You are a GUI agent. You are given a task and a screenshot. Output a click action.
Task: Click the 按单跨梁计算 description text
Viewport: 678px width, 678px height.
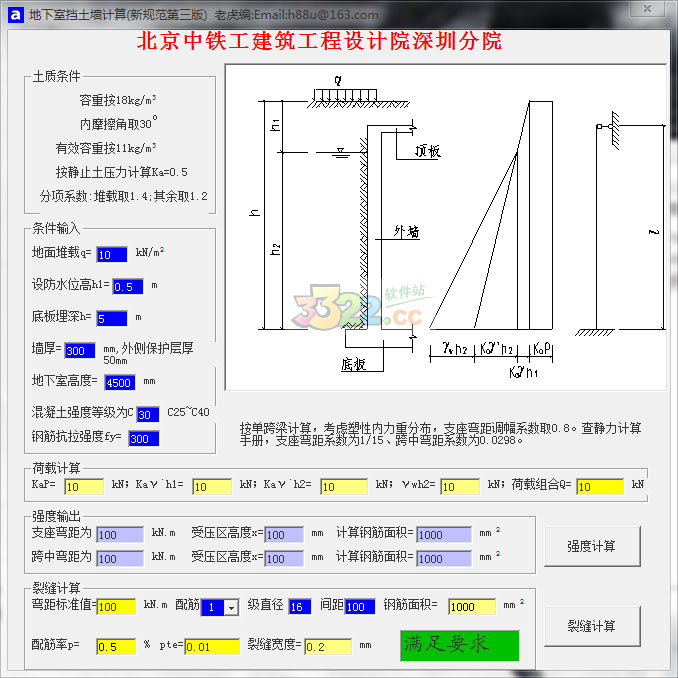point(441,434)
